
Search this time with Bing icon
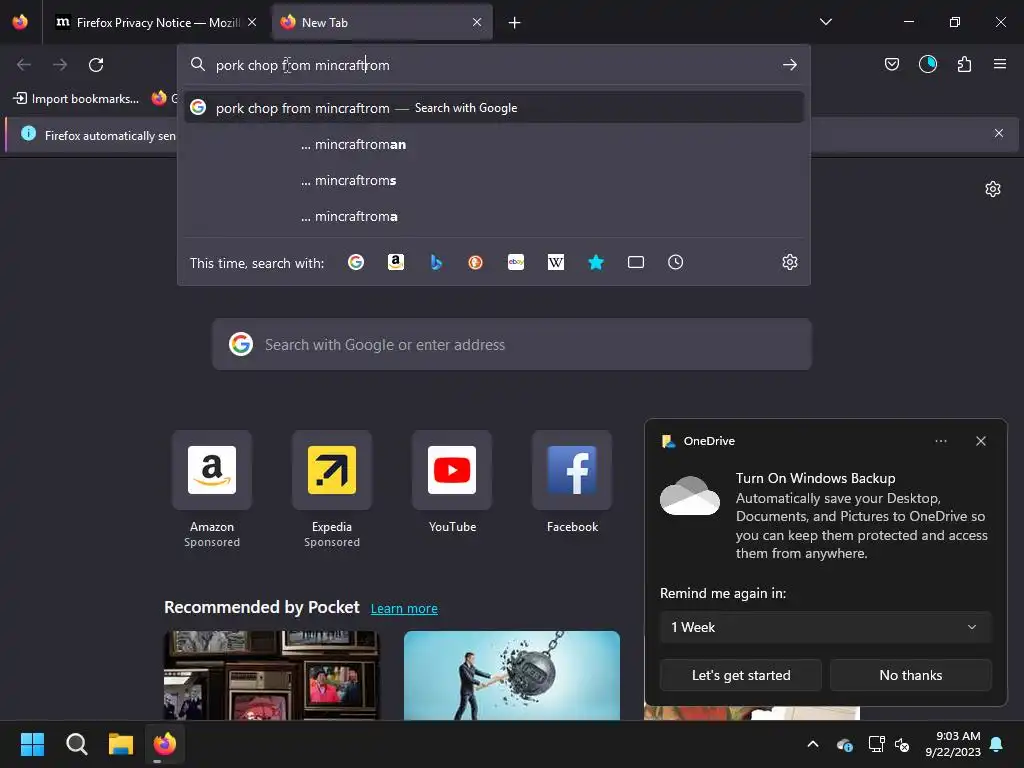pyautogui.click(x=436, y=263)
